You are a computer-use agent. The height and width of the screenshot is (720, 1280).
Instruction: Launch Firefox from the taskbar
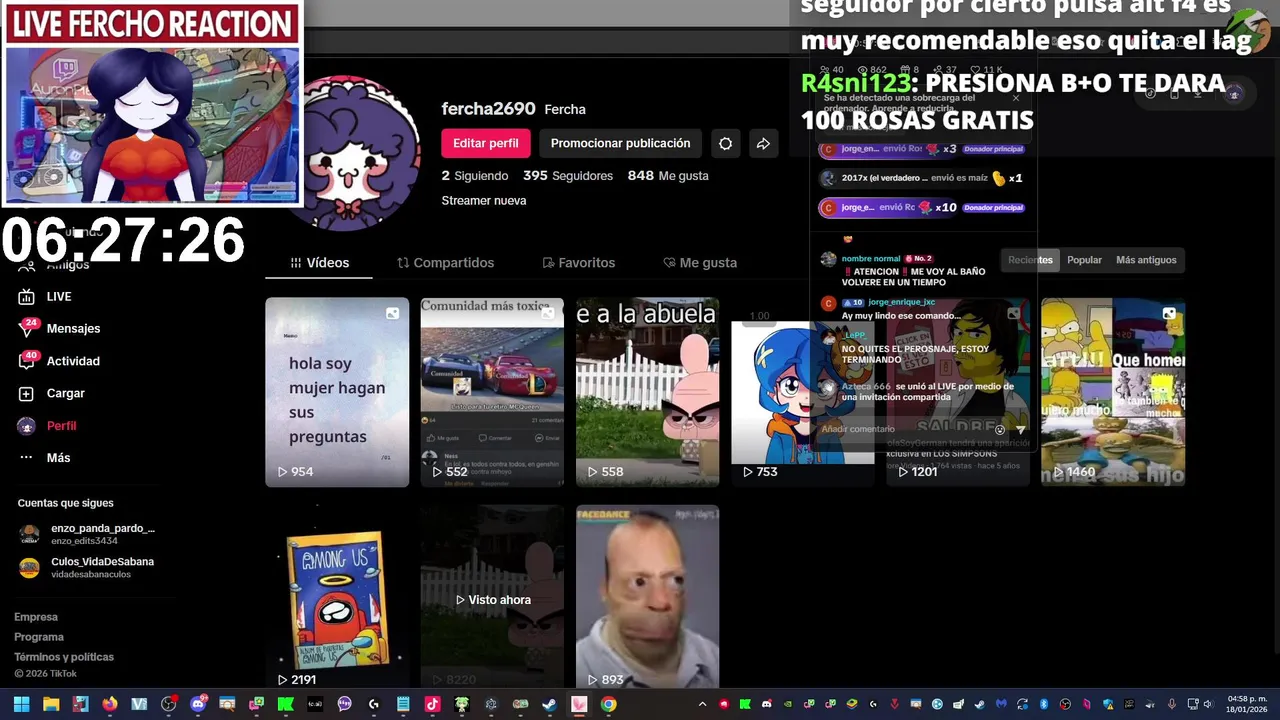110,704
